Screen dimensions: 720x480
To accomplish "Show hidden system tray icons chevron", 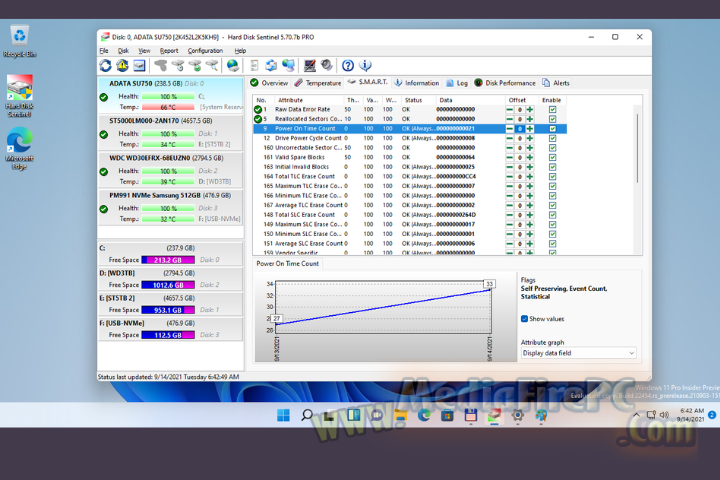I will (636, 415).
